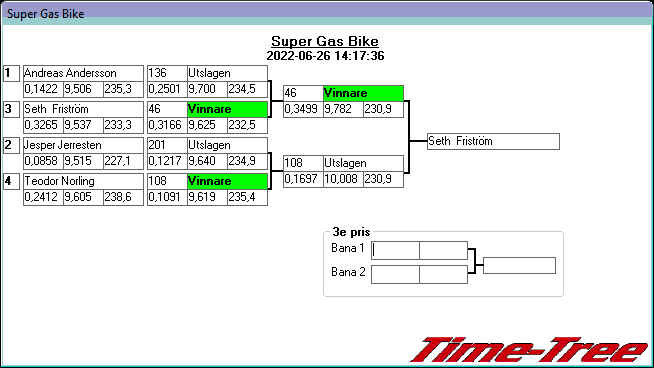Click seed number 1 box
The width and height of the screenshot is (654, 368).
point(11,73)
